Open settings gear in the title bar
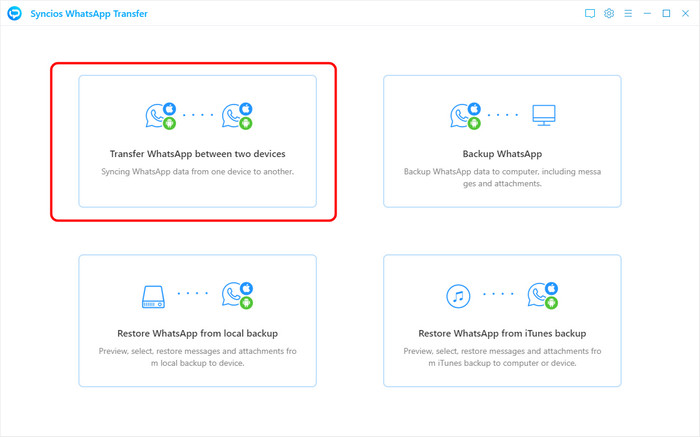Image resolution: width=700 pixels, height=437 pixels. click(609, 13)
